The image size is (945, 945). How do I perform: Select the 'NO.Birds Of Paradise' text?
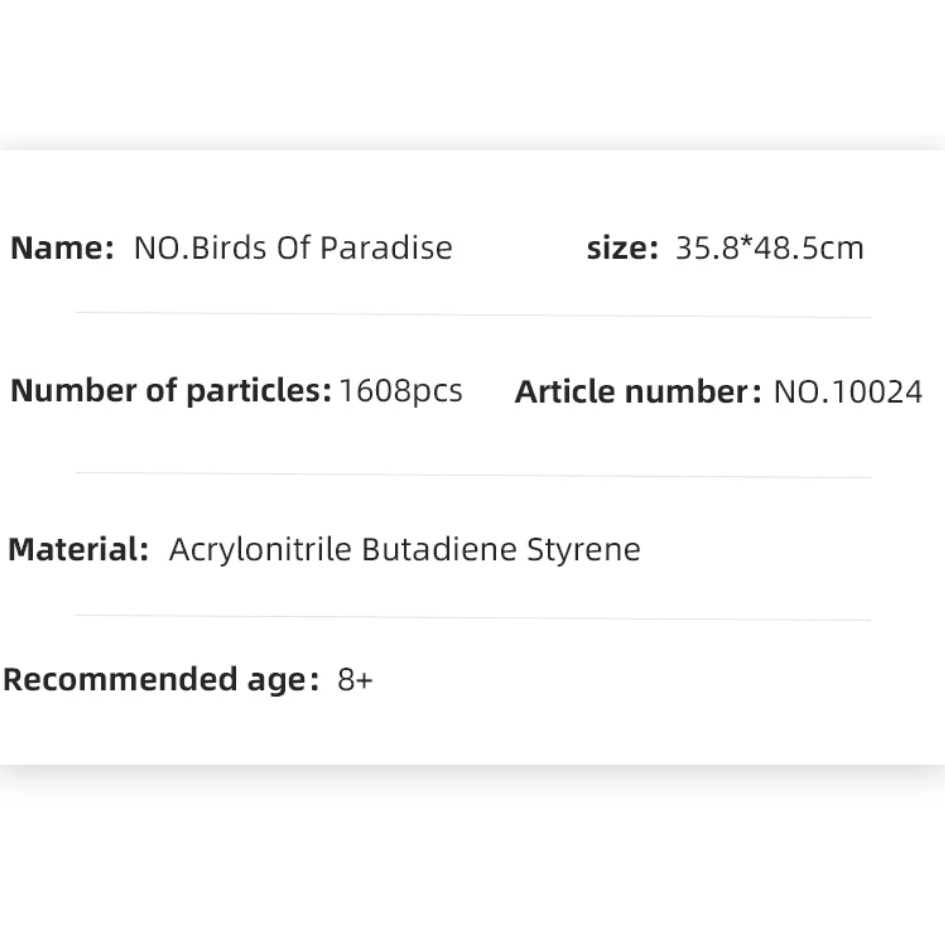coord(293,248)
